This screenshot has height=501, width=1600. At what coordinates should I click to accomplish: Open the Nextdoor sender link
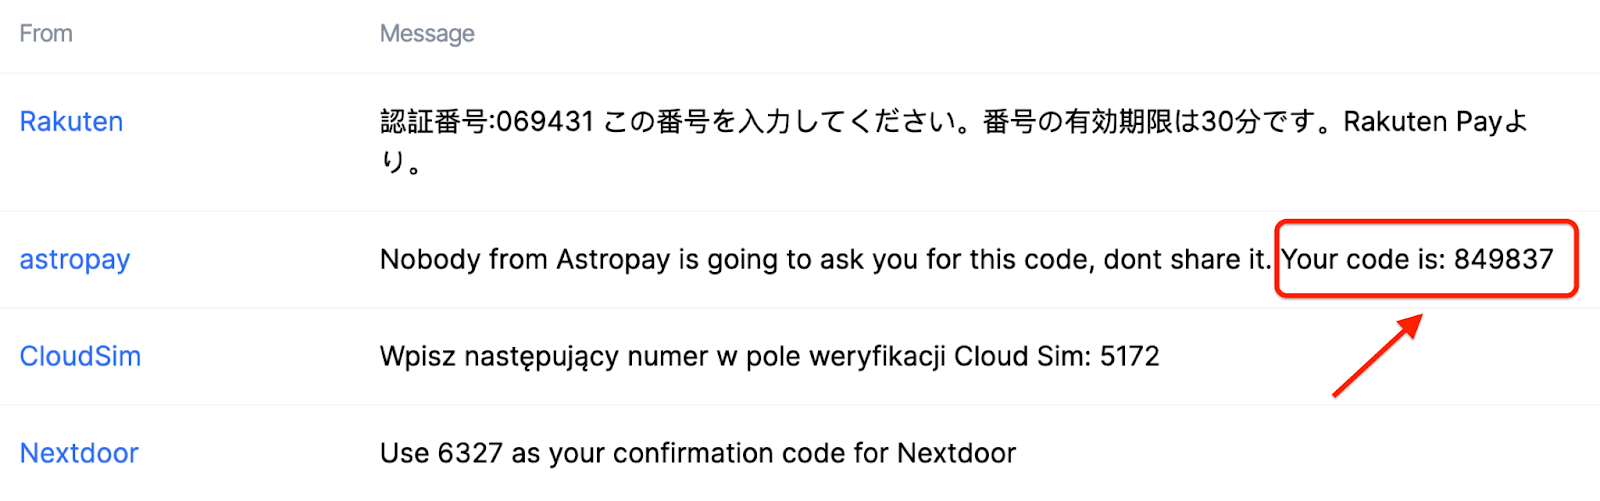[79, 454]
